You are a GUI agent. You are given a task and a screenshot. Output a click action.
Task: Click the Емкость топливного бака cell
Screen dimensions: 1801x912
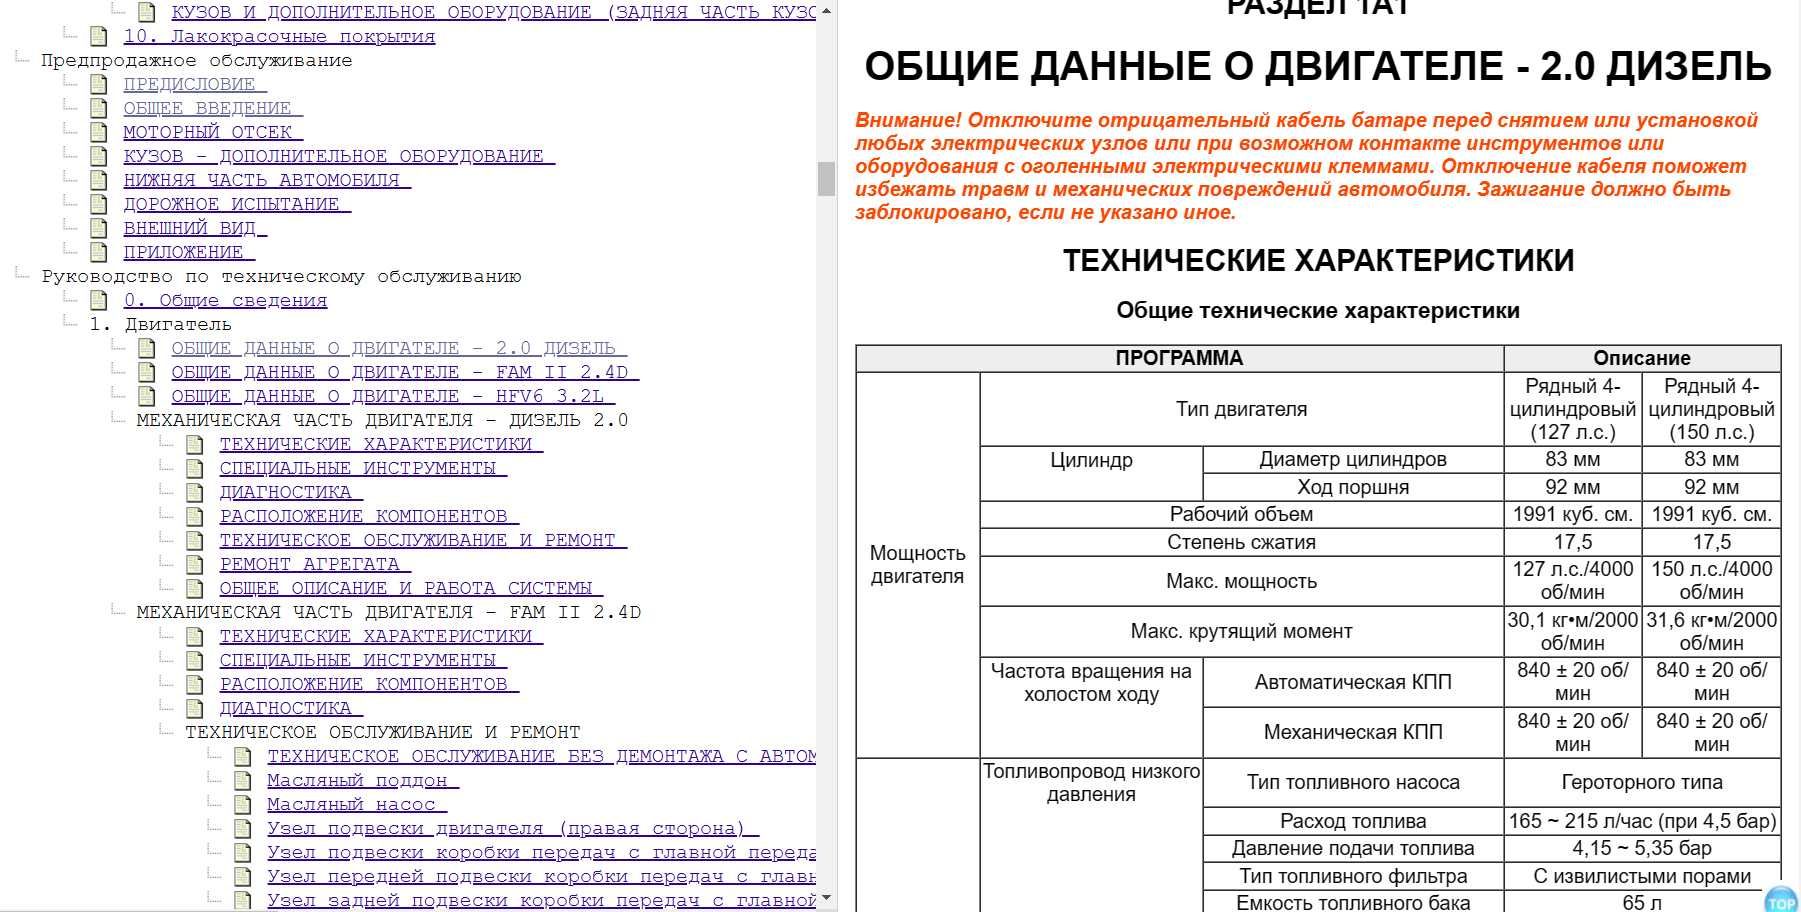[1353, 902]
